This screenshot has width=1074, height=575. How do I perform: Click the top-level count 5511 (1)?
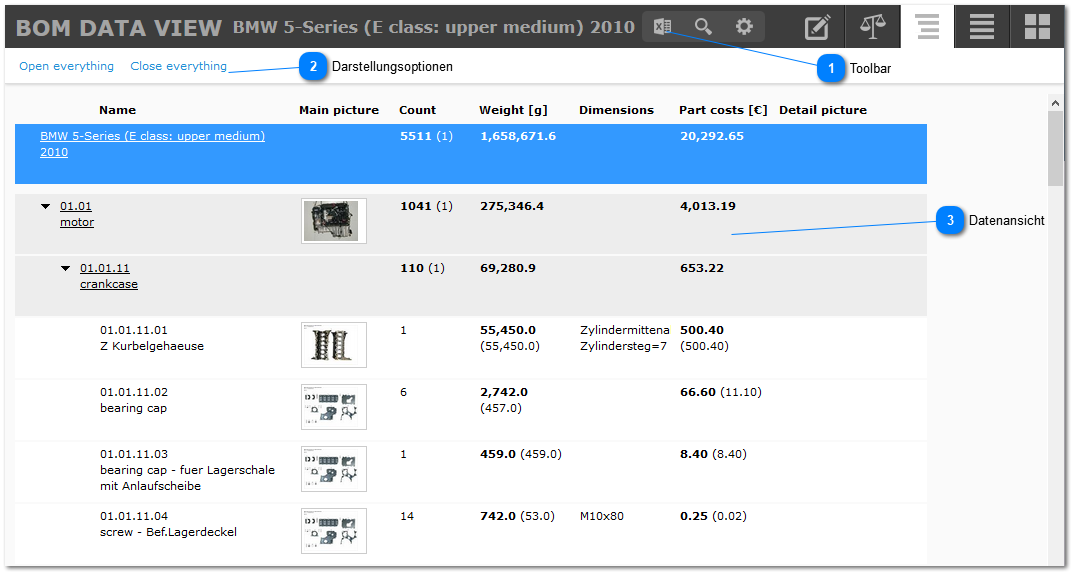click(x=427, y=136)
